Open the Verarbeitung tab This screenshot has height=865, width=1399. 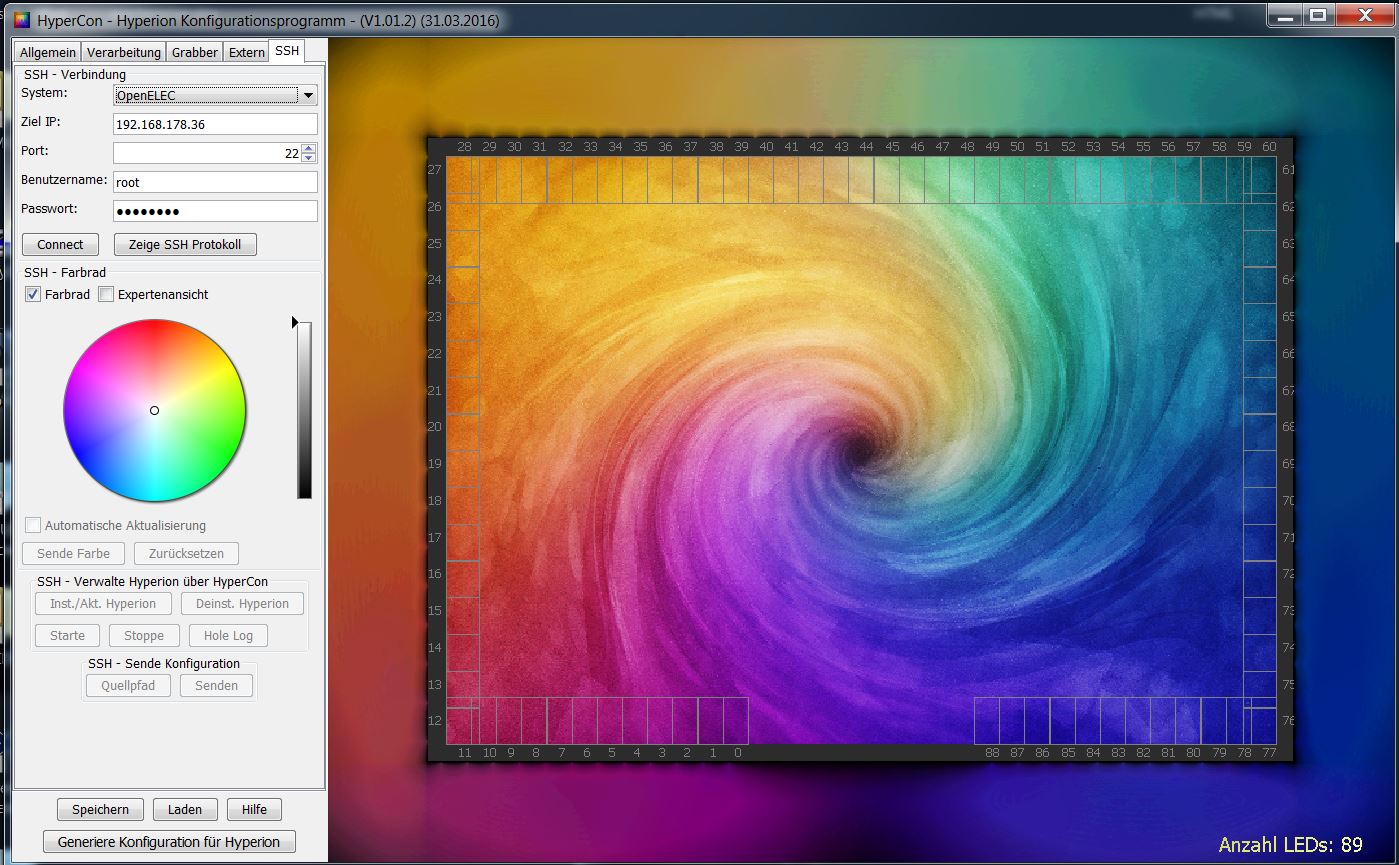[x=123, y=52]
